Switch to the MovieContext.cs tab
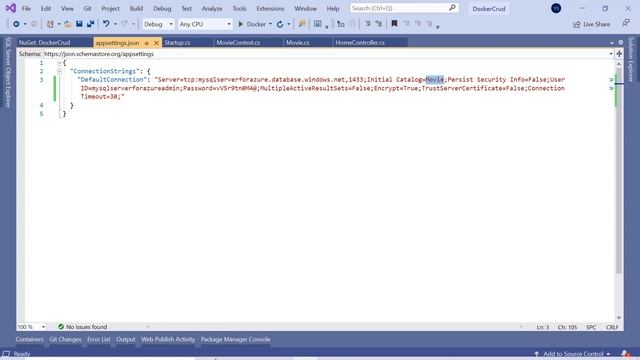Screen dimensions: 640x360 pos(248,42)
